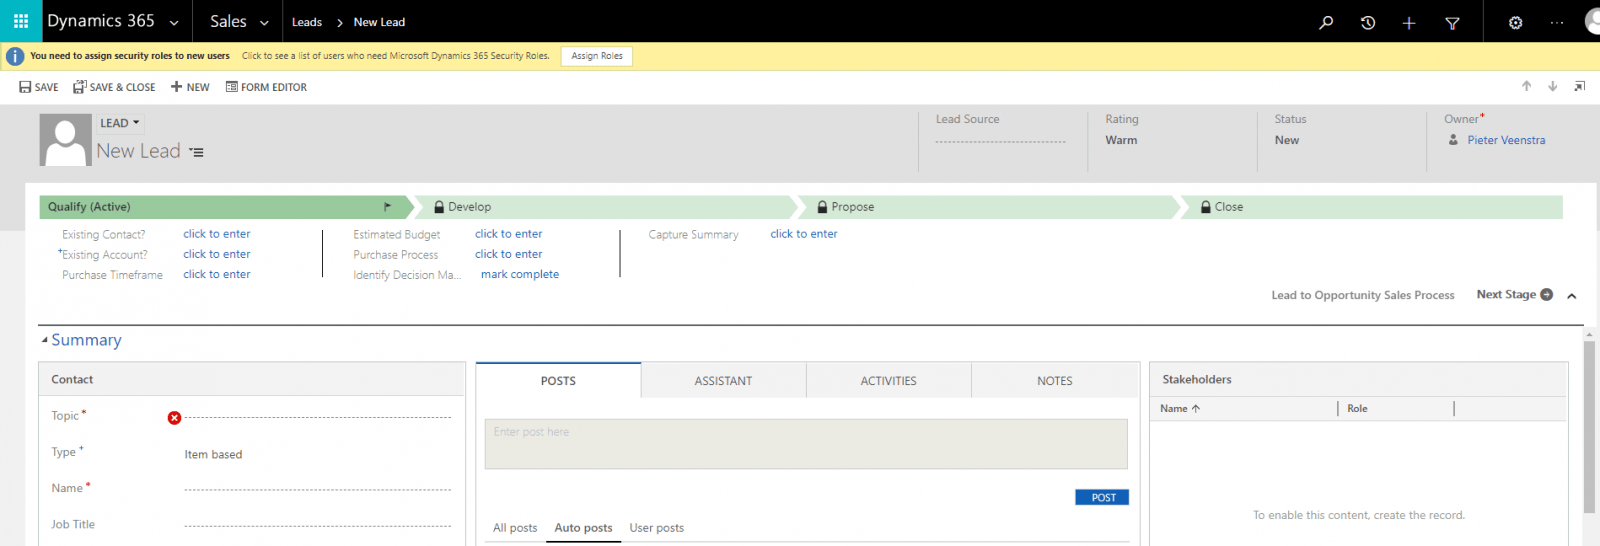Mark Identify Decision Maker complete
The height and width of the screenshot is (546, 1600).
tap(520, 274)
